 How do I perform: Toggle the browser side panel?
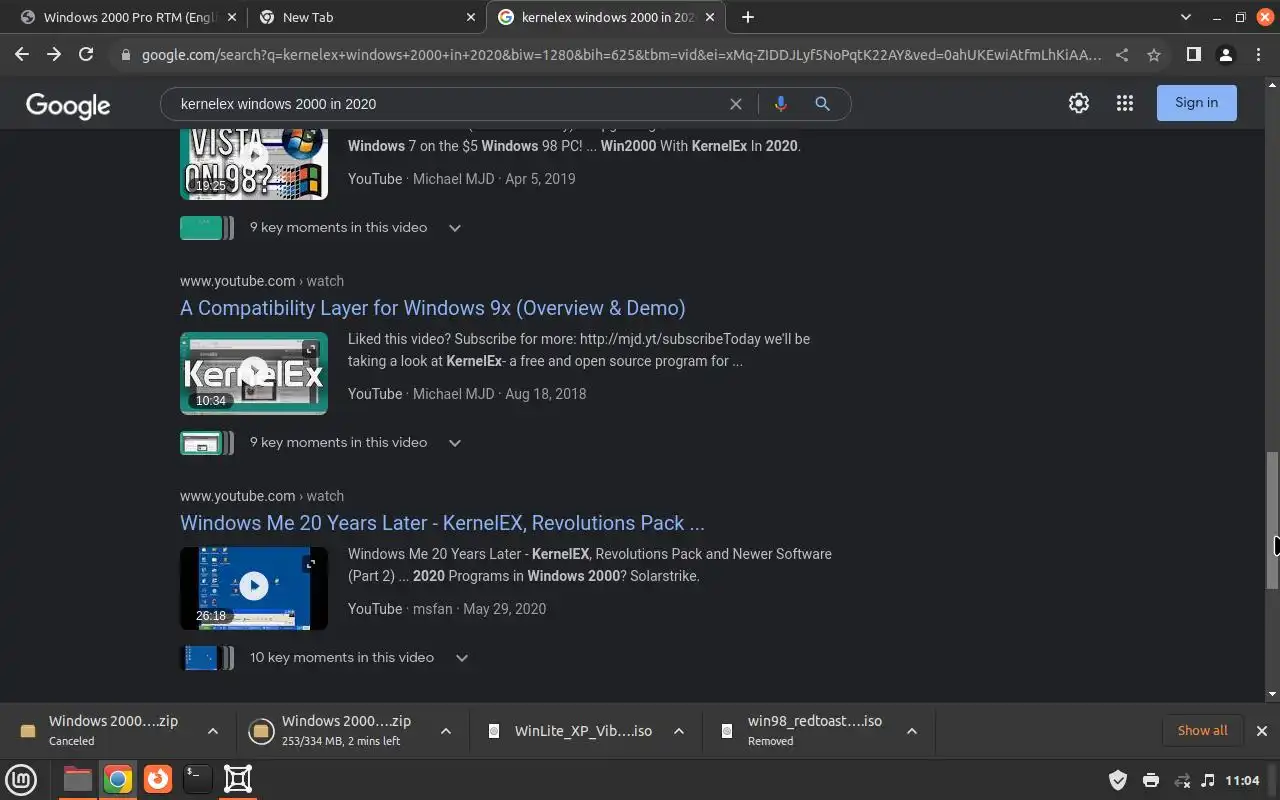coord(1193,55)
